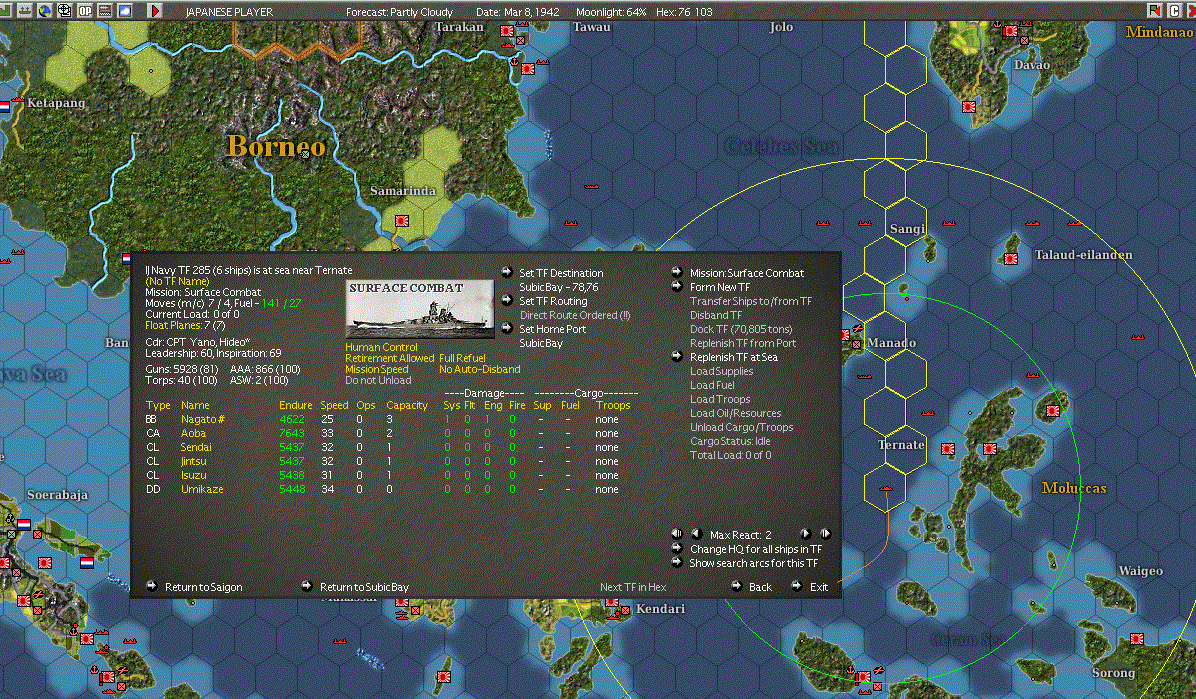
Task: Open destroyer Umikaze details
Action: point(202,489)
